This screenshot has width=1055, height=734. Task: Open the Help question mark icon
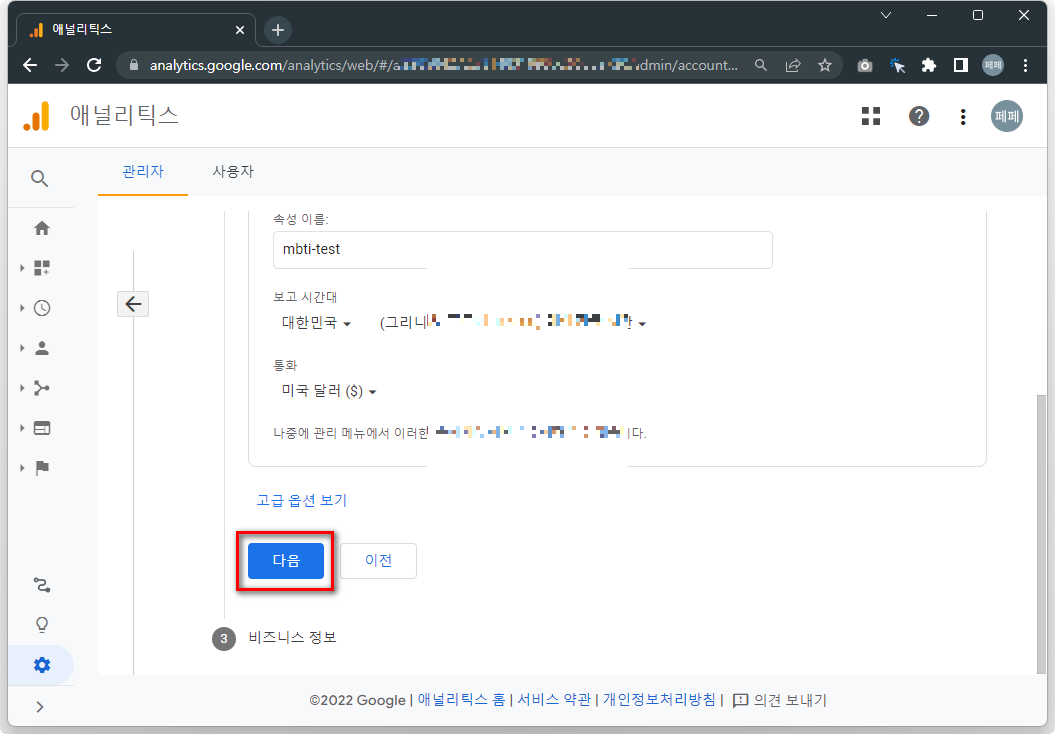(918, 116)
